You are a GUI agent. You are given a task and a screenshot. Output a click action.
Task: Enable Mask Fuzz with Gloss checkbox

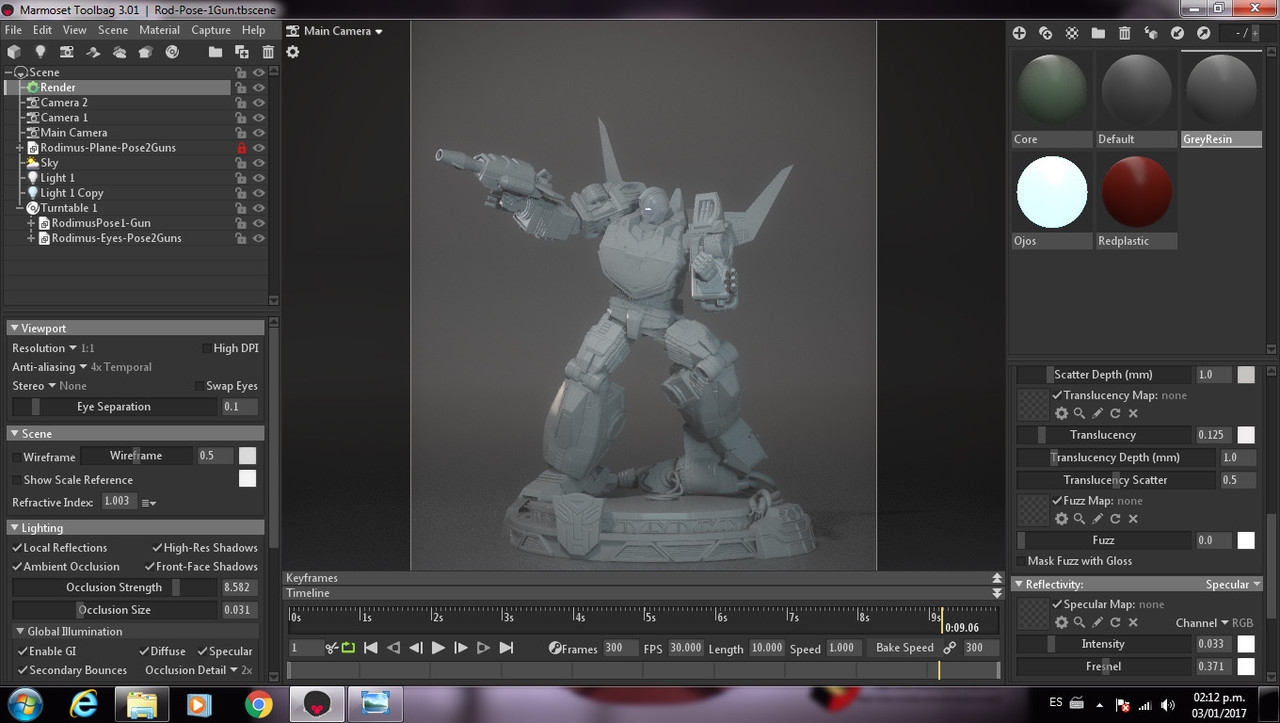pos(1020,561)
